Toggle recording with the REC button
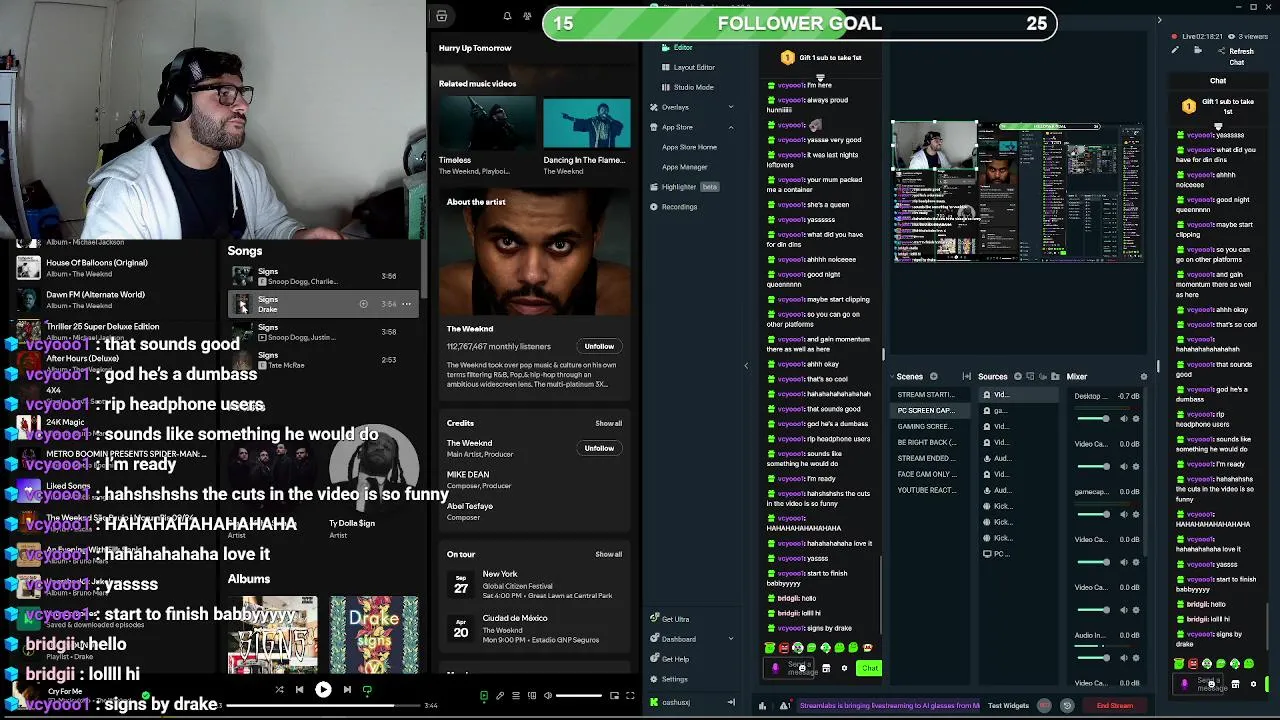Viewport: 1280px width, 720px height. click(1045, 706)
